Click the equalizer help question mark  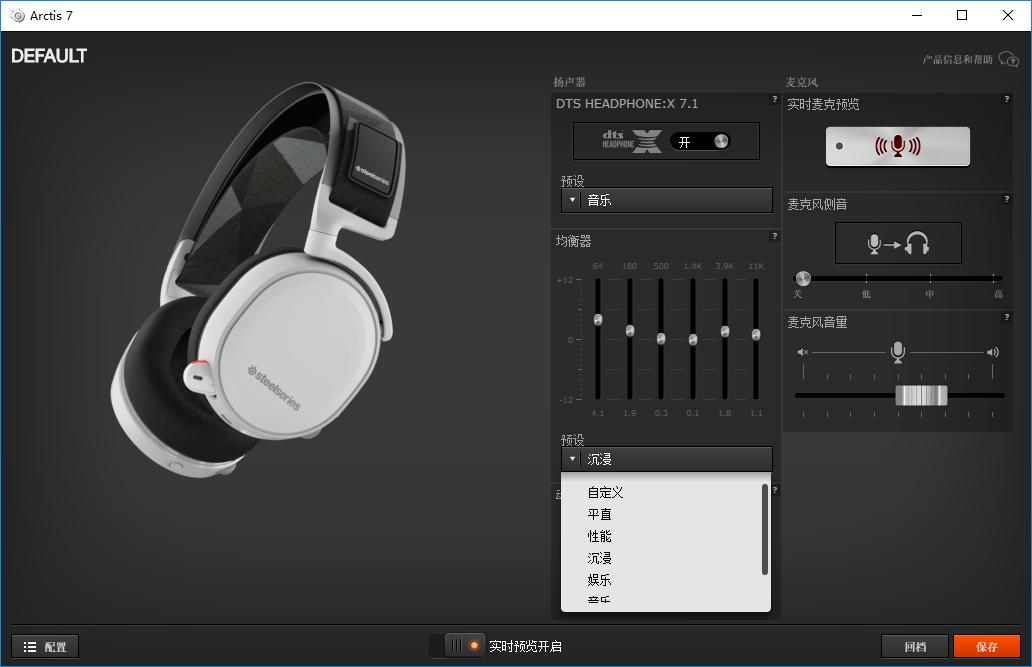(774, 237)
